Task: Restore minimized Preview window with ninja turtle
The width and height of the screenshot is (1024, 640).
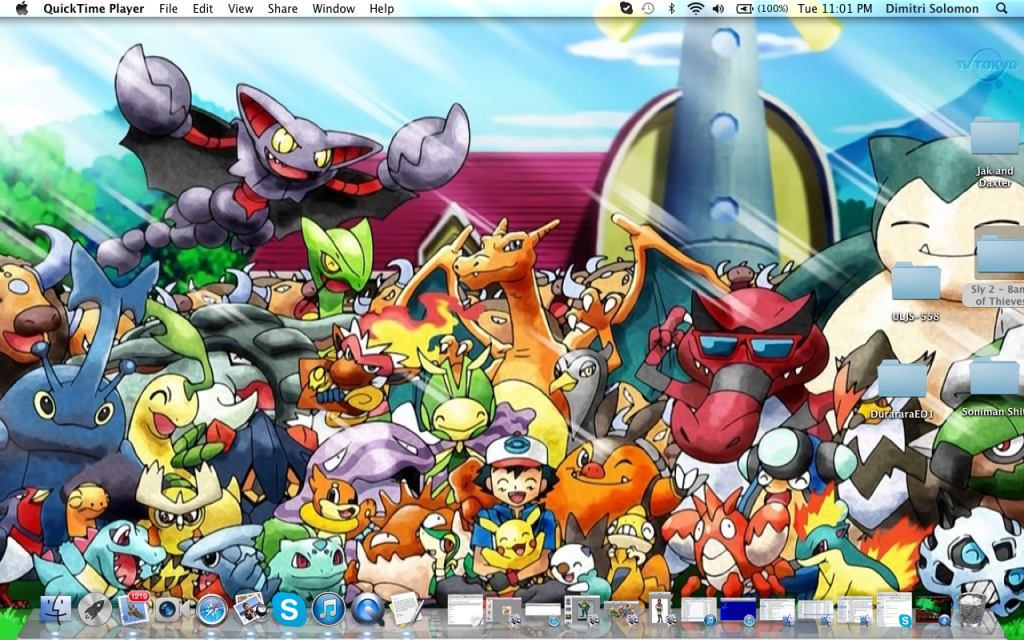Action: click(x=582, y=610)
